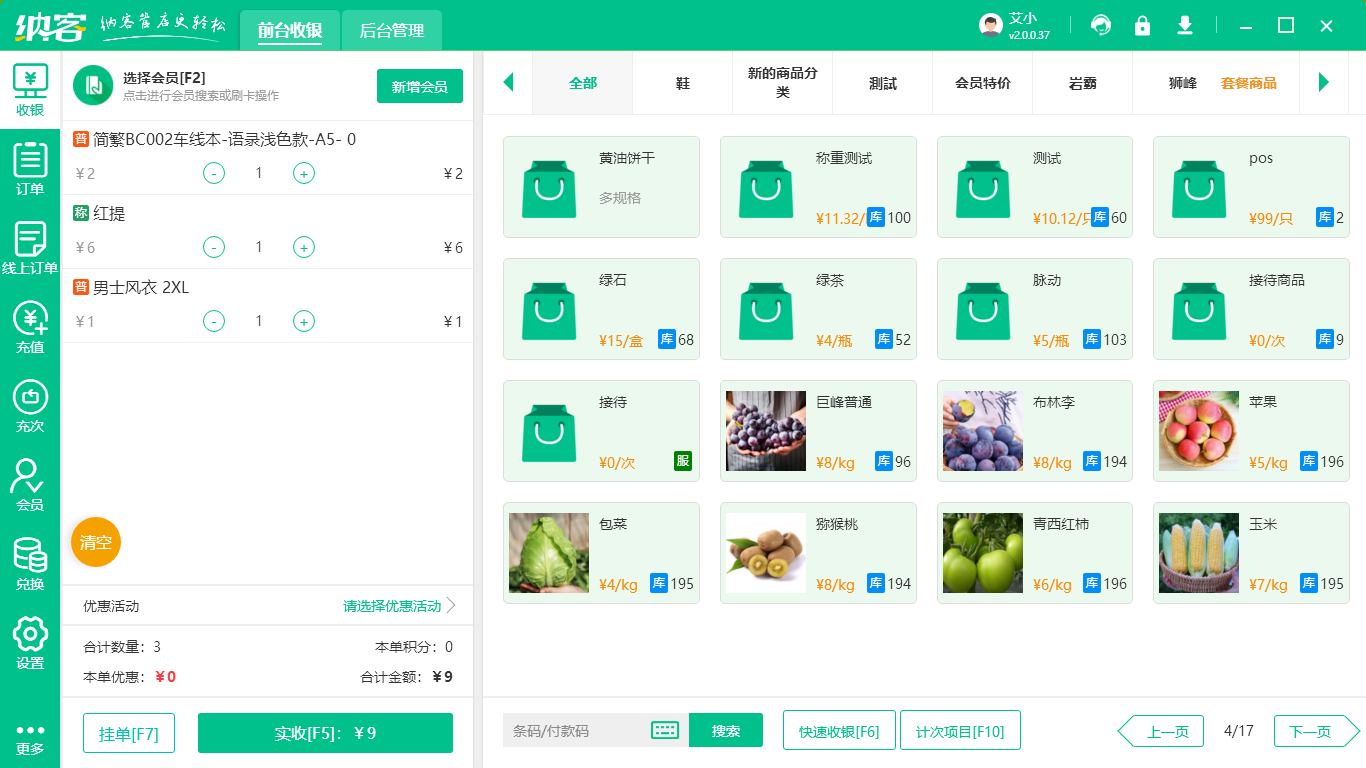Click the right arrow to scroll category tabs
The width and height of the screenshot is (1366, 768).
tap(1325, 83)
